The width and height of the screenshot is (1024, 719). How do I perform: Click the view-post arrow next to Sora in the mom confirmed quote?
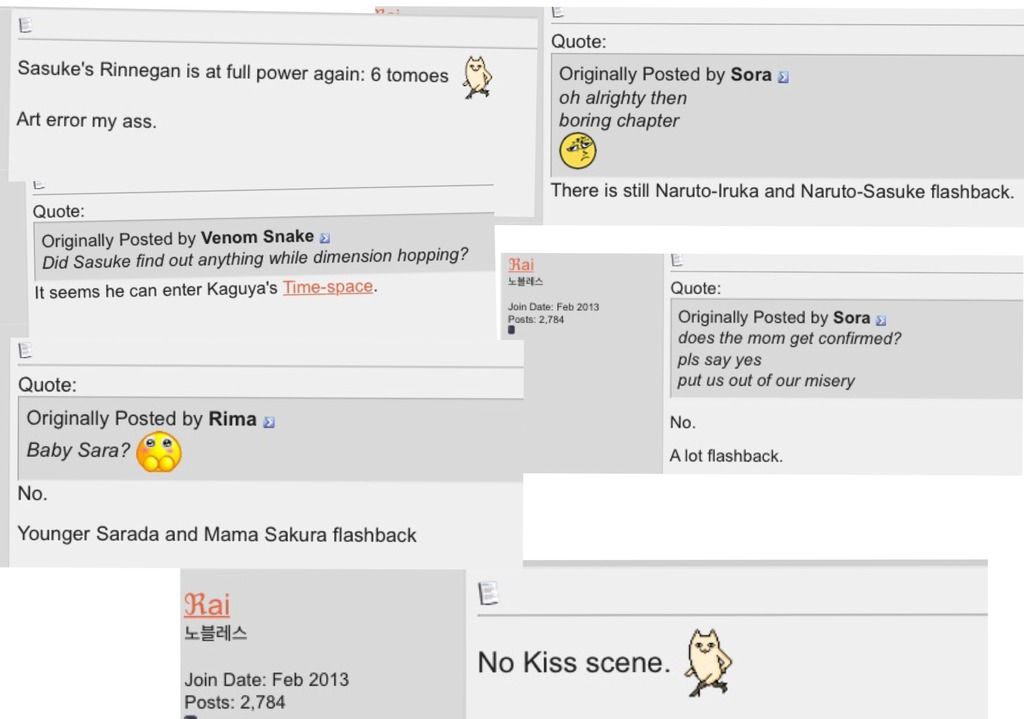(x=881, y=319)
